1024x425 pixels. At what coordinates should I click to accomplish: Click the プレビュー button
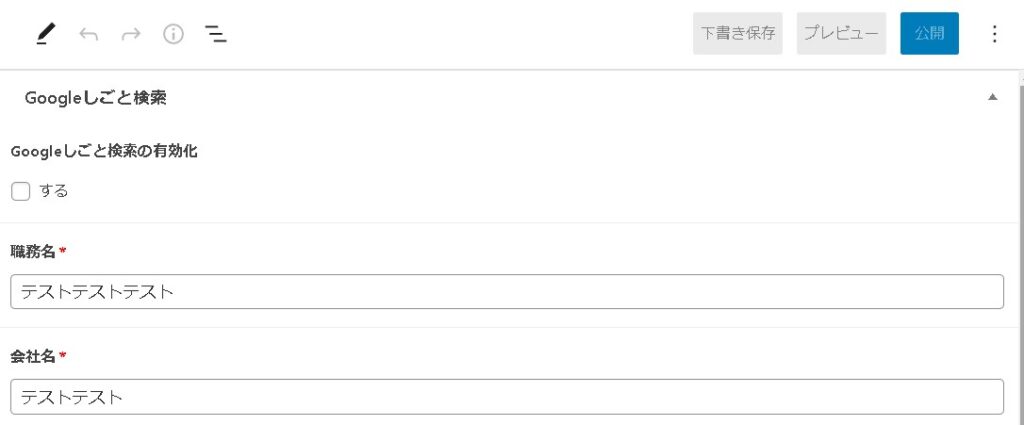(842, 33)
